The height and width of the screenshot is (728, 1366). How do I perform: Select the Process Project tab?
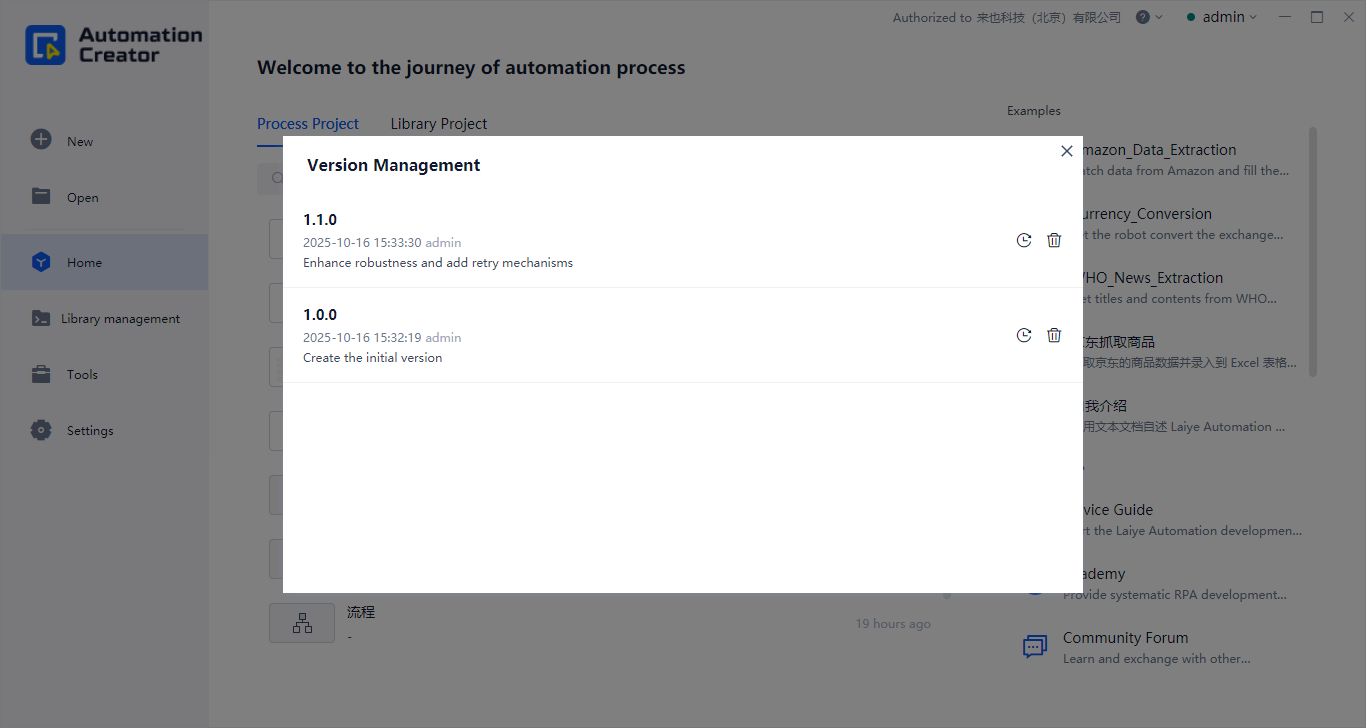(x=307, y=124)
